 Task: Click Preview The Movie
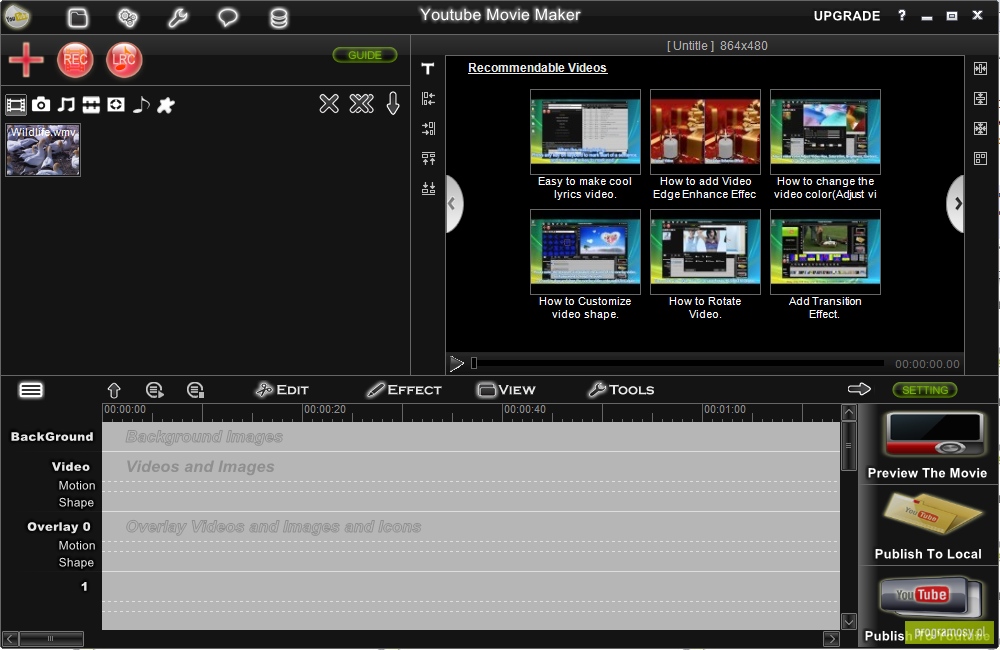(927, 445)
